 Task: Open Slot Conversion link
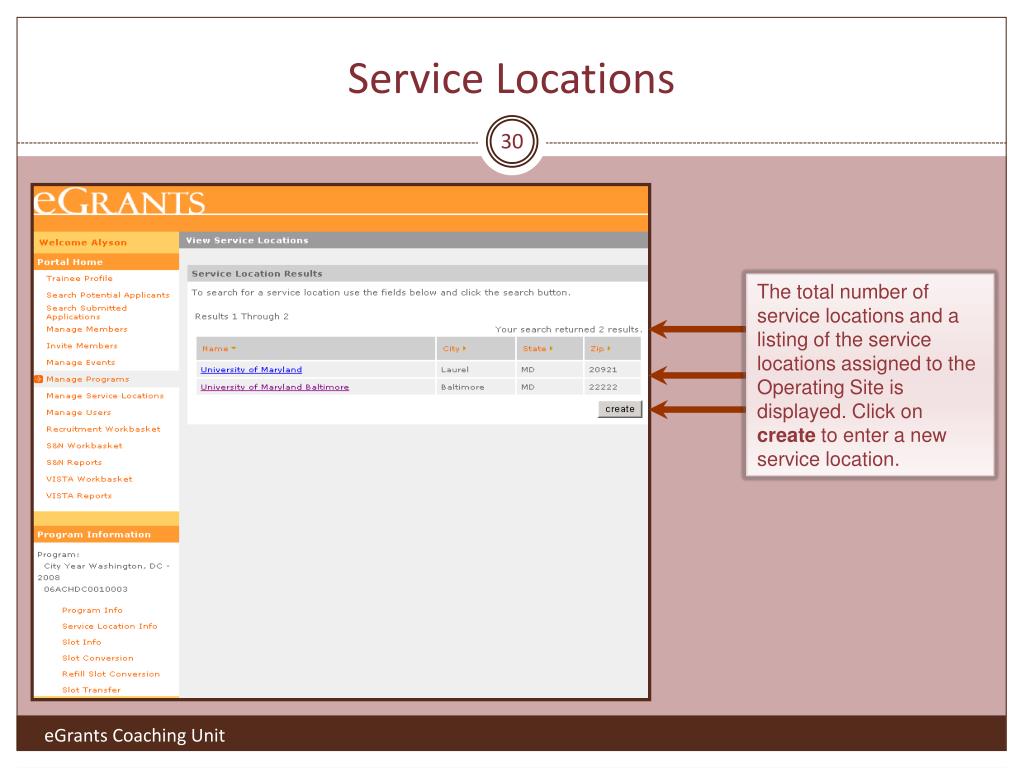click(97, 658)
